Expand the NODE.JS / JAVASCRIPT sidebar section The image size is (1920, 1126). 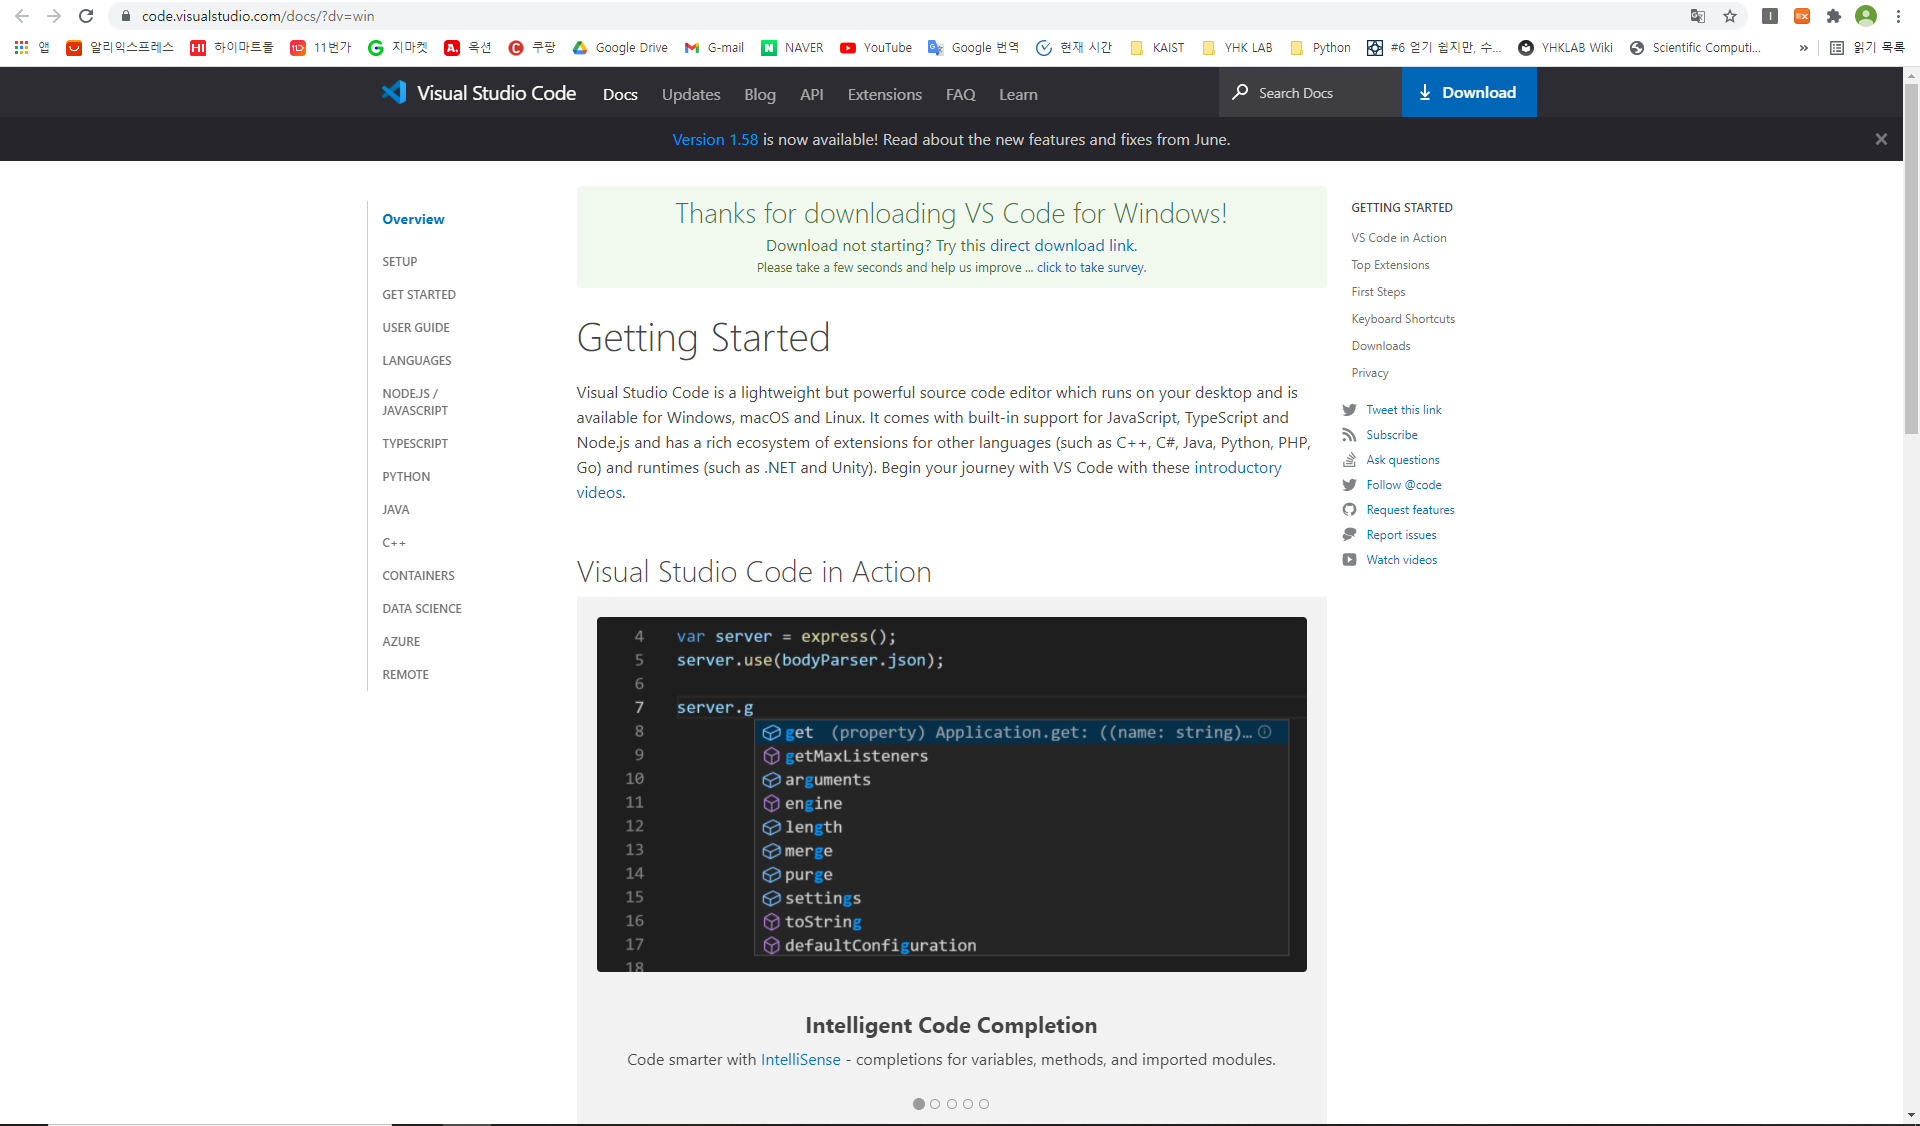click(x=413, y=401)
